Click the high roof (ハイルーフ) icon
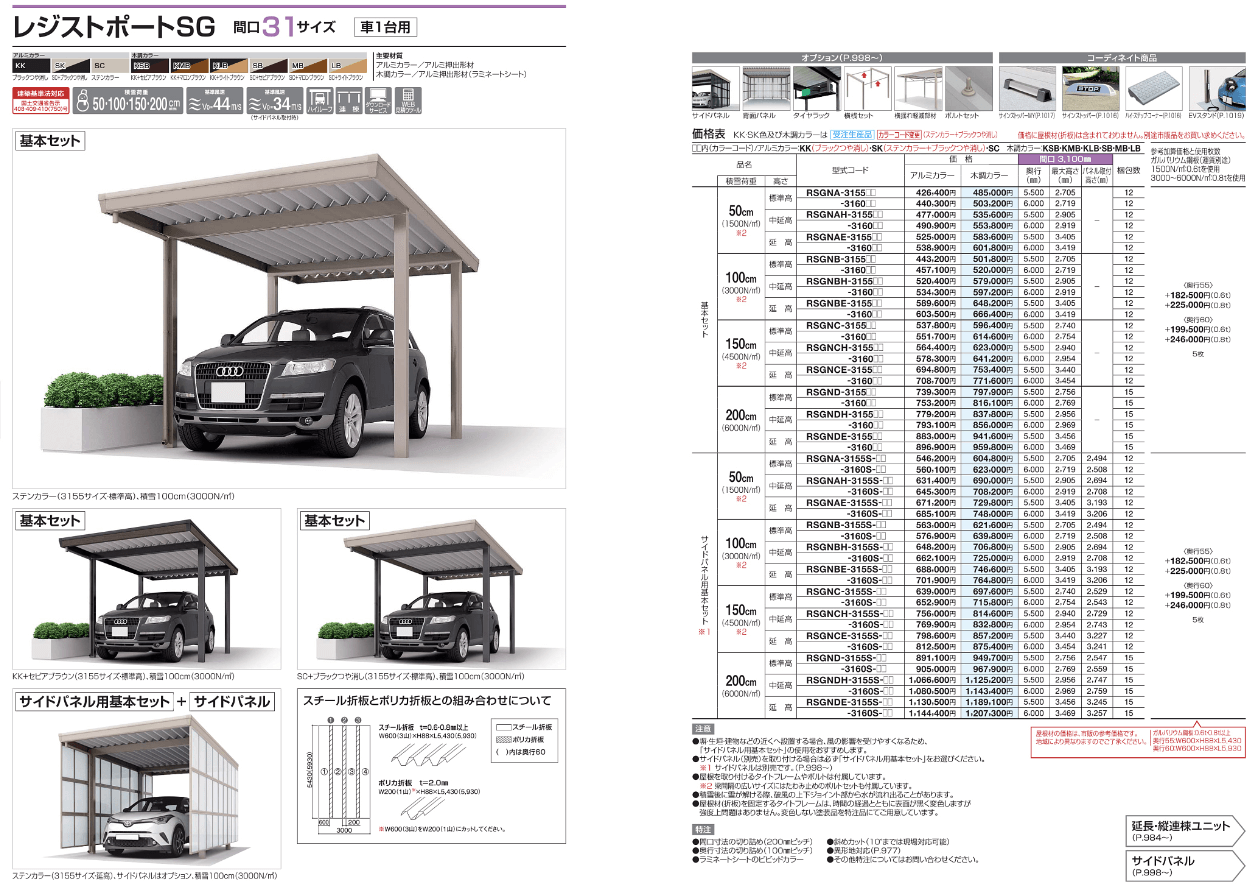The image size is (1252, 890). coord(322,100)
